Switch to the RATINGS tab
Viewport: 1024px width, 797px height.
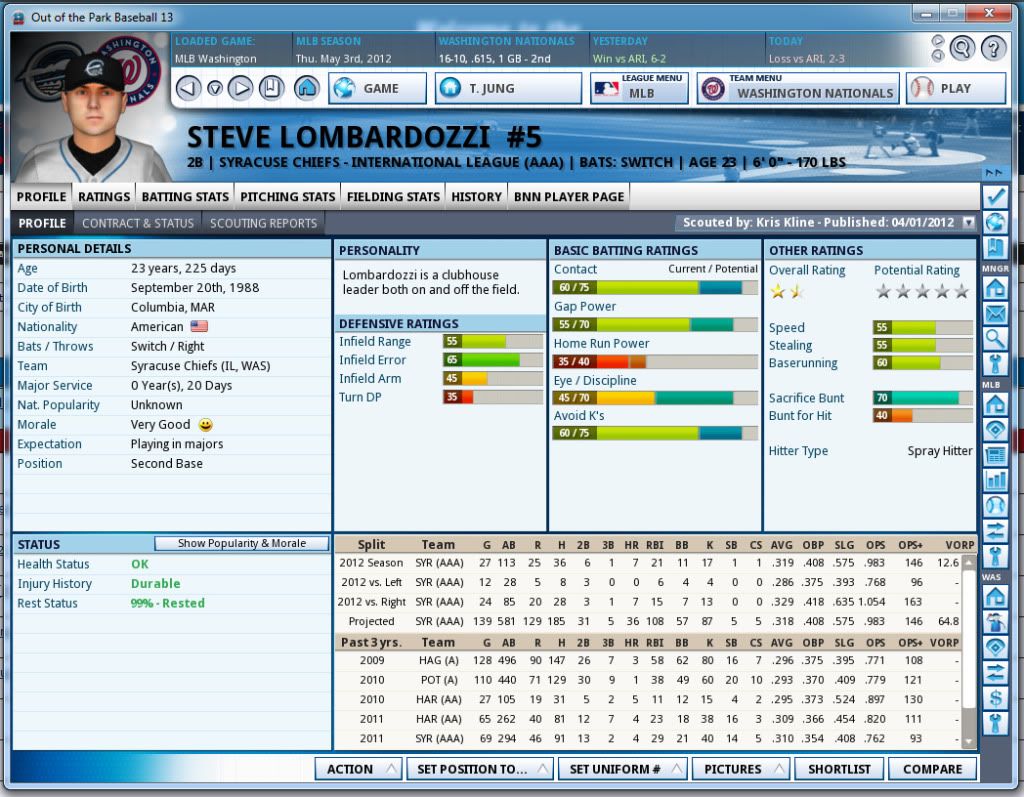point(104,197)
